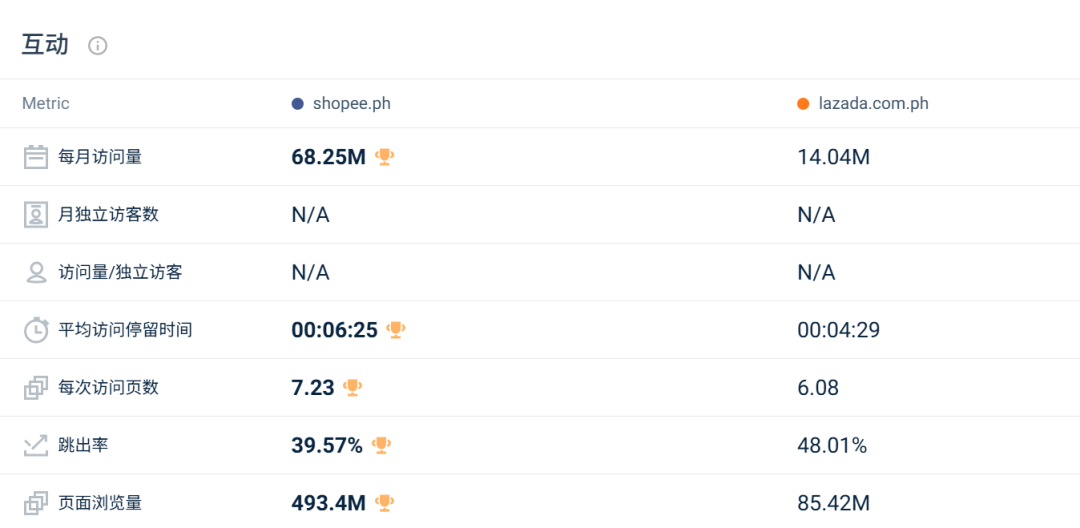Screen dimensions: 1080x528
Task: Click the blue dot for shopee.ph
Action: pyautogui.click(x=297, y=104)
